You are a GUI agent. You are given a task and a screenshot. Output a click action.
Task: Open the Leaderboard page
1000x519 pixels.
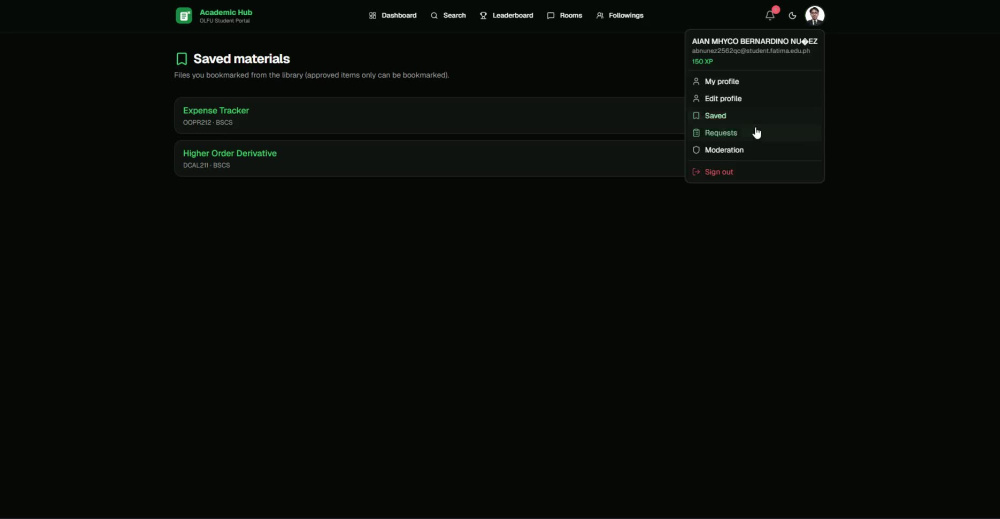(x=506, y=15)
